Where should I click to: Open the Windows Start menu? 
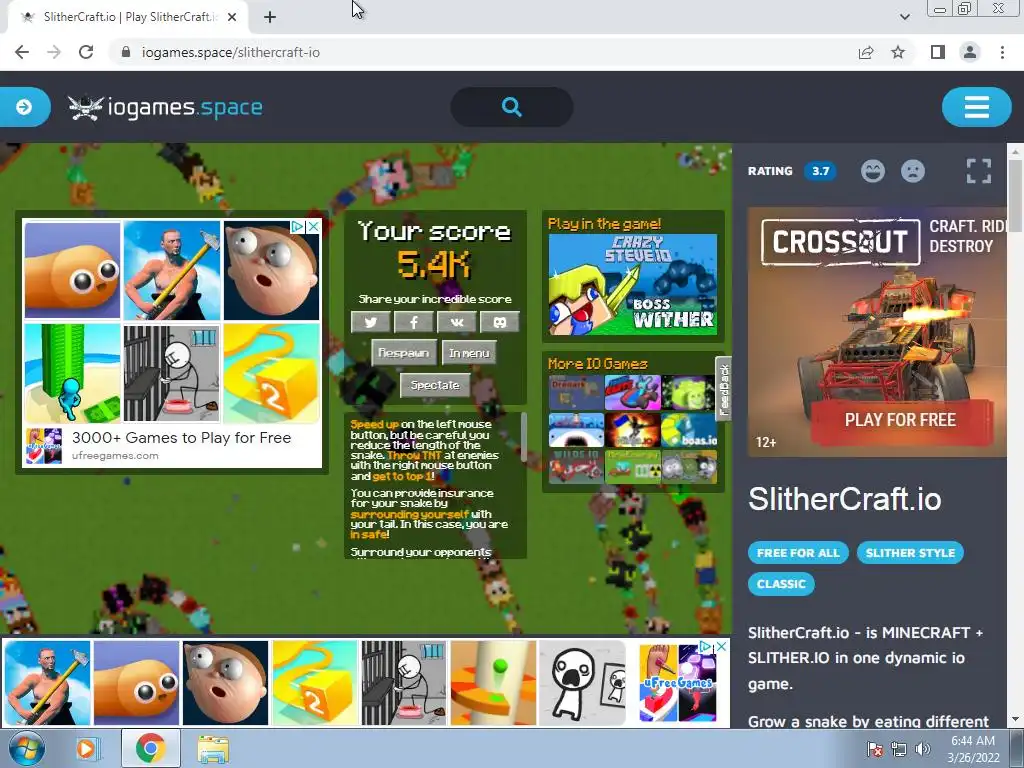[x=26, y=749]
